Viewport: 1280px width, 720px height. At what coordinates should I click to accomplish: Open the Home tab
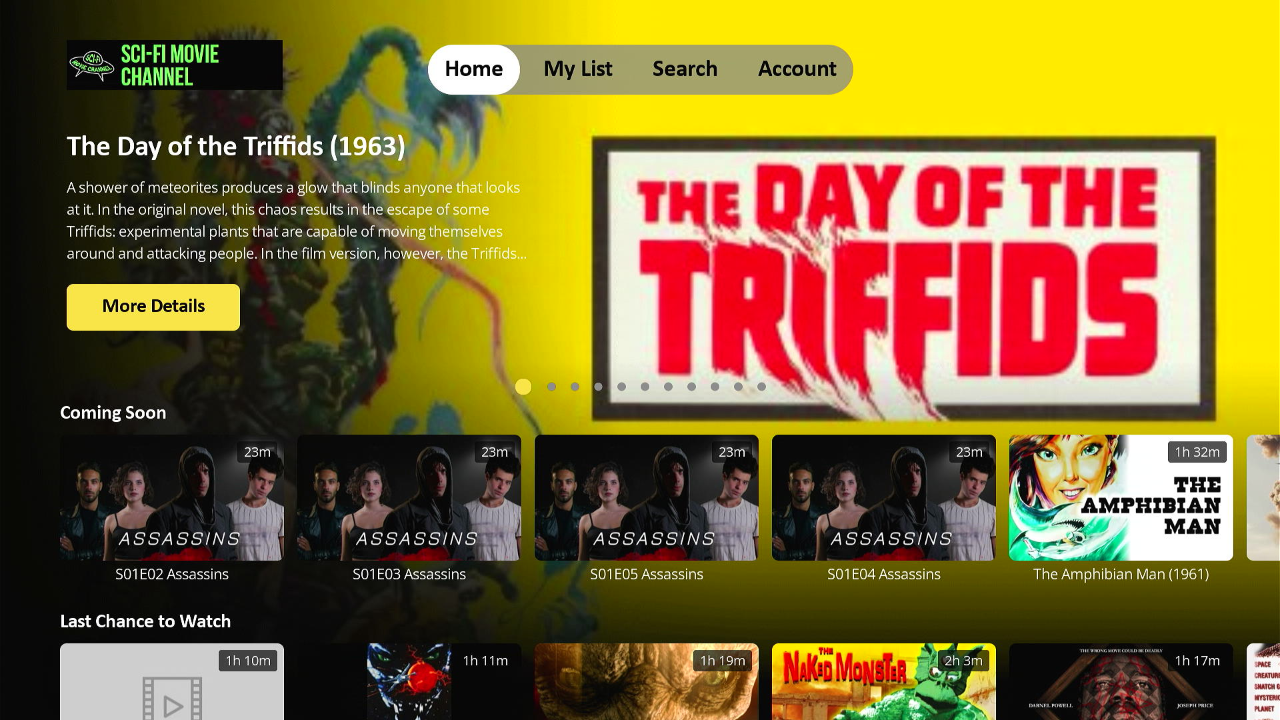474,69
